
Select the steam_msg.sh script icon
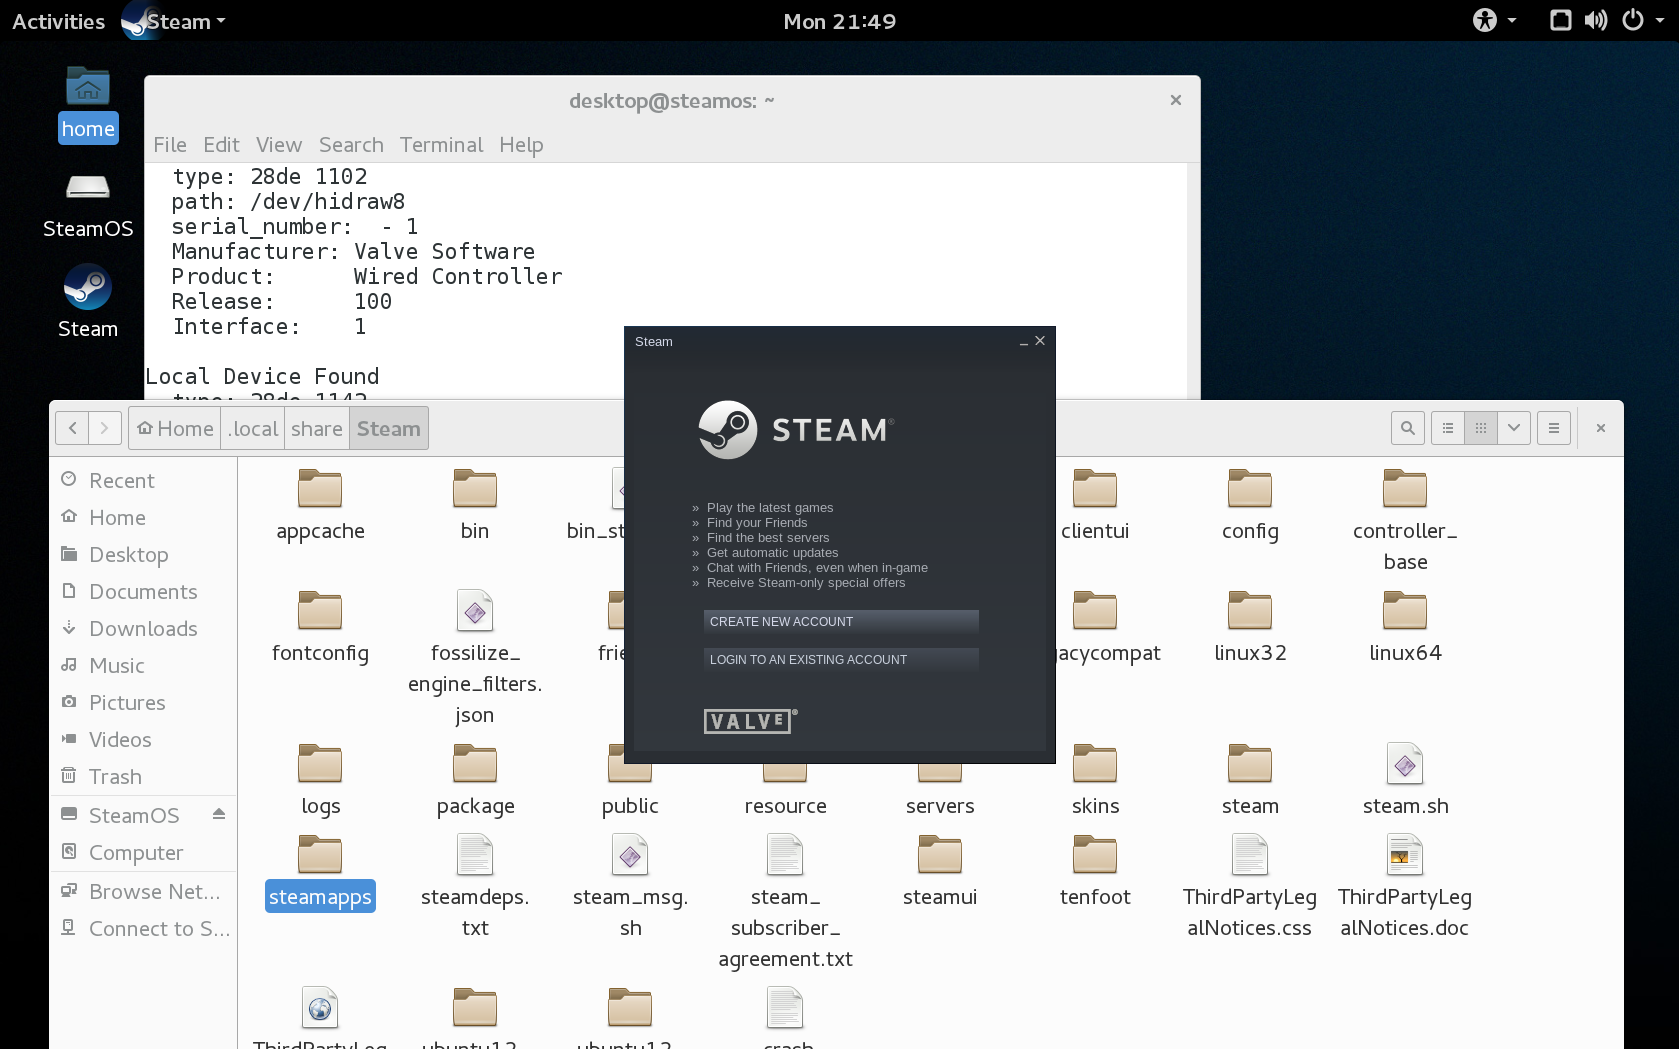630,855
